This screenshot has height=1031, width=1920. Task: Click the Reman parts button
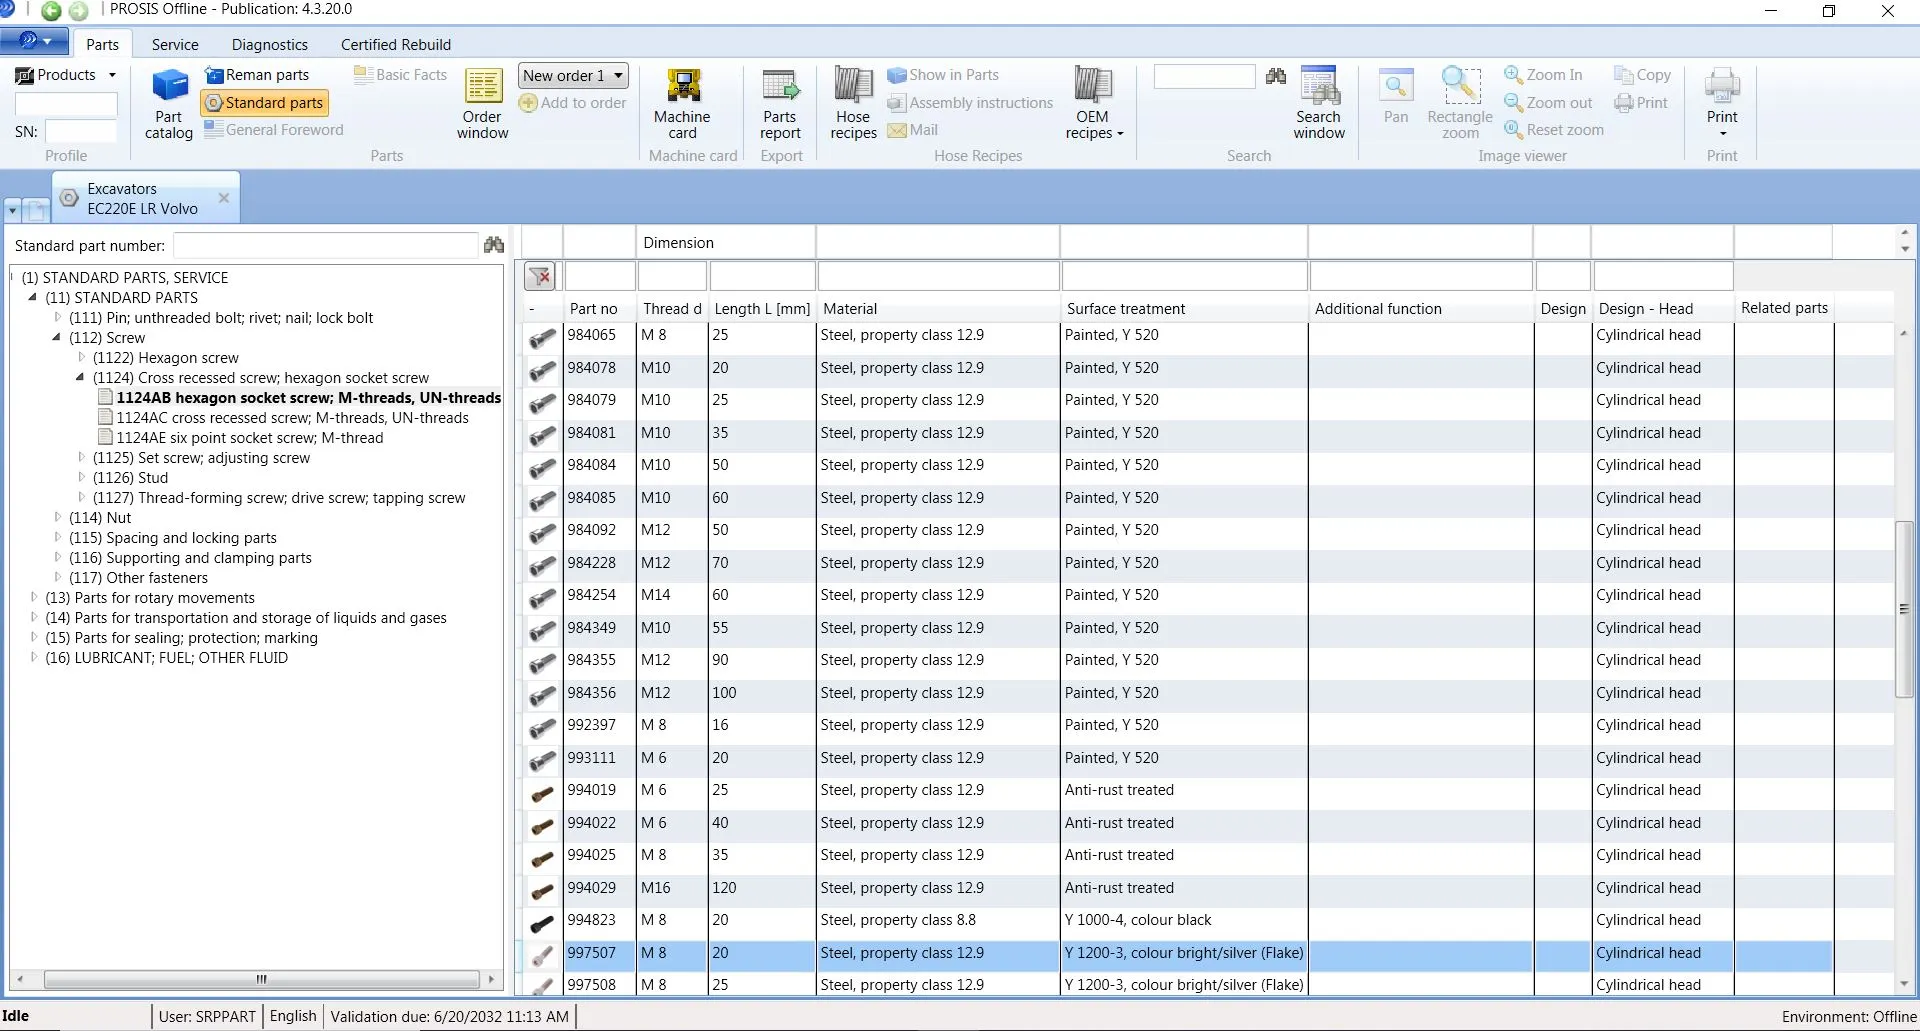click(x=257, y=75)
